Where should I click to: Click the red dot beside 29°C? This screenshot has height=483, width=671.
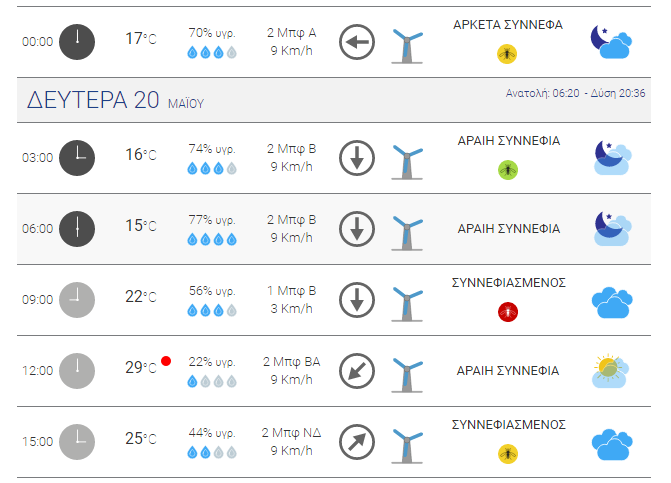(166, 361)
